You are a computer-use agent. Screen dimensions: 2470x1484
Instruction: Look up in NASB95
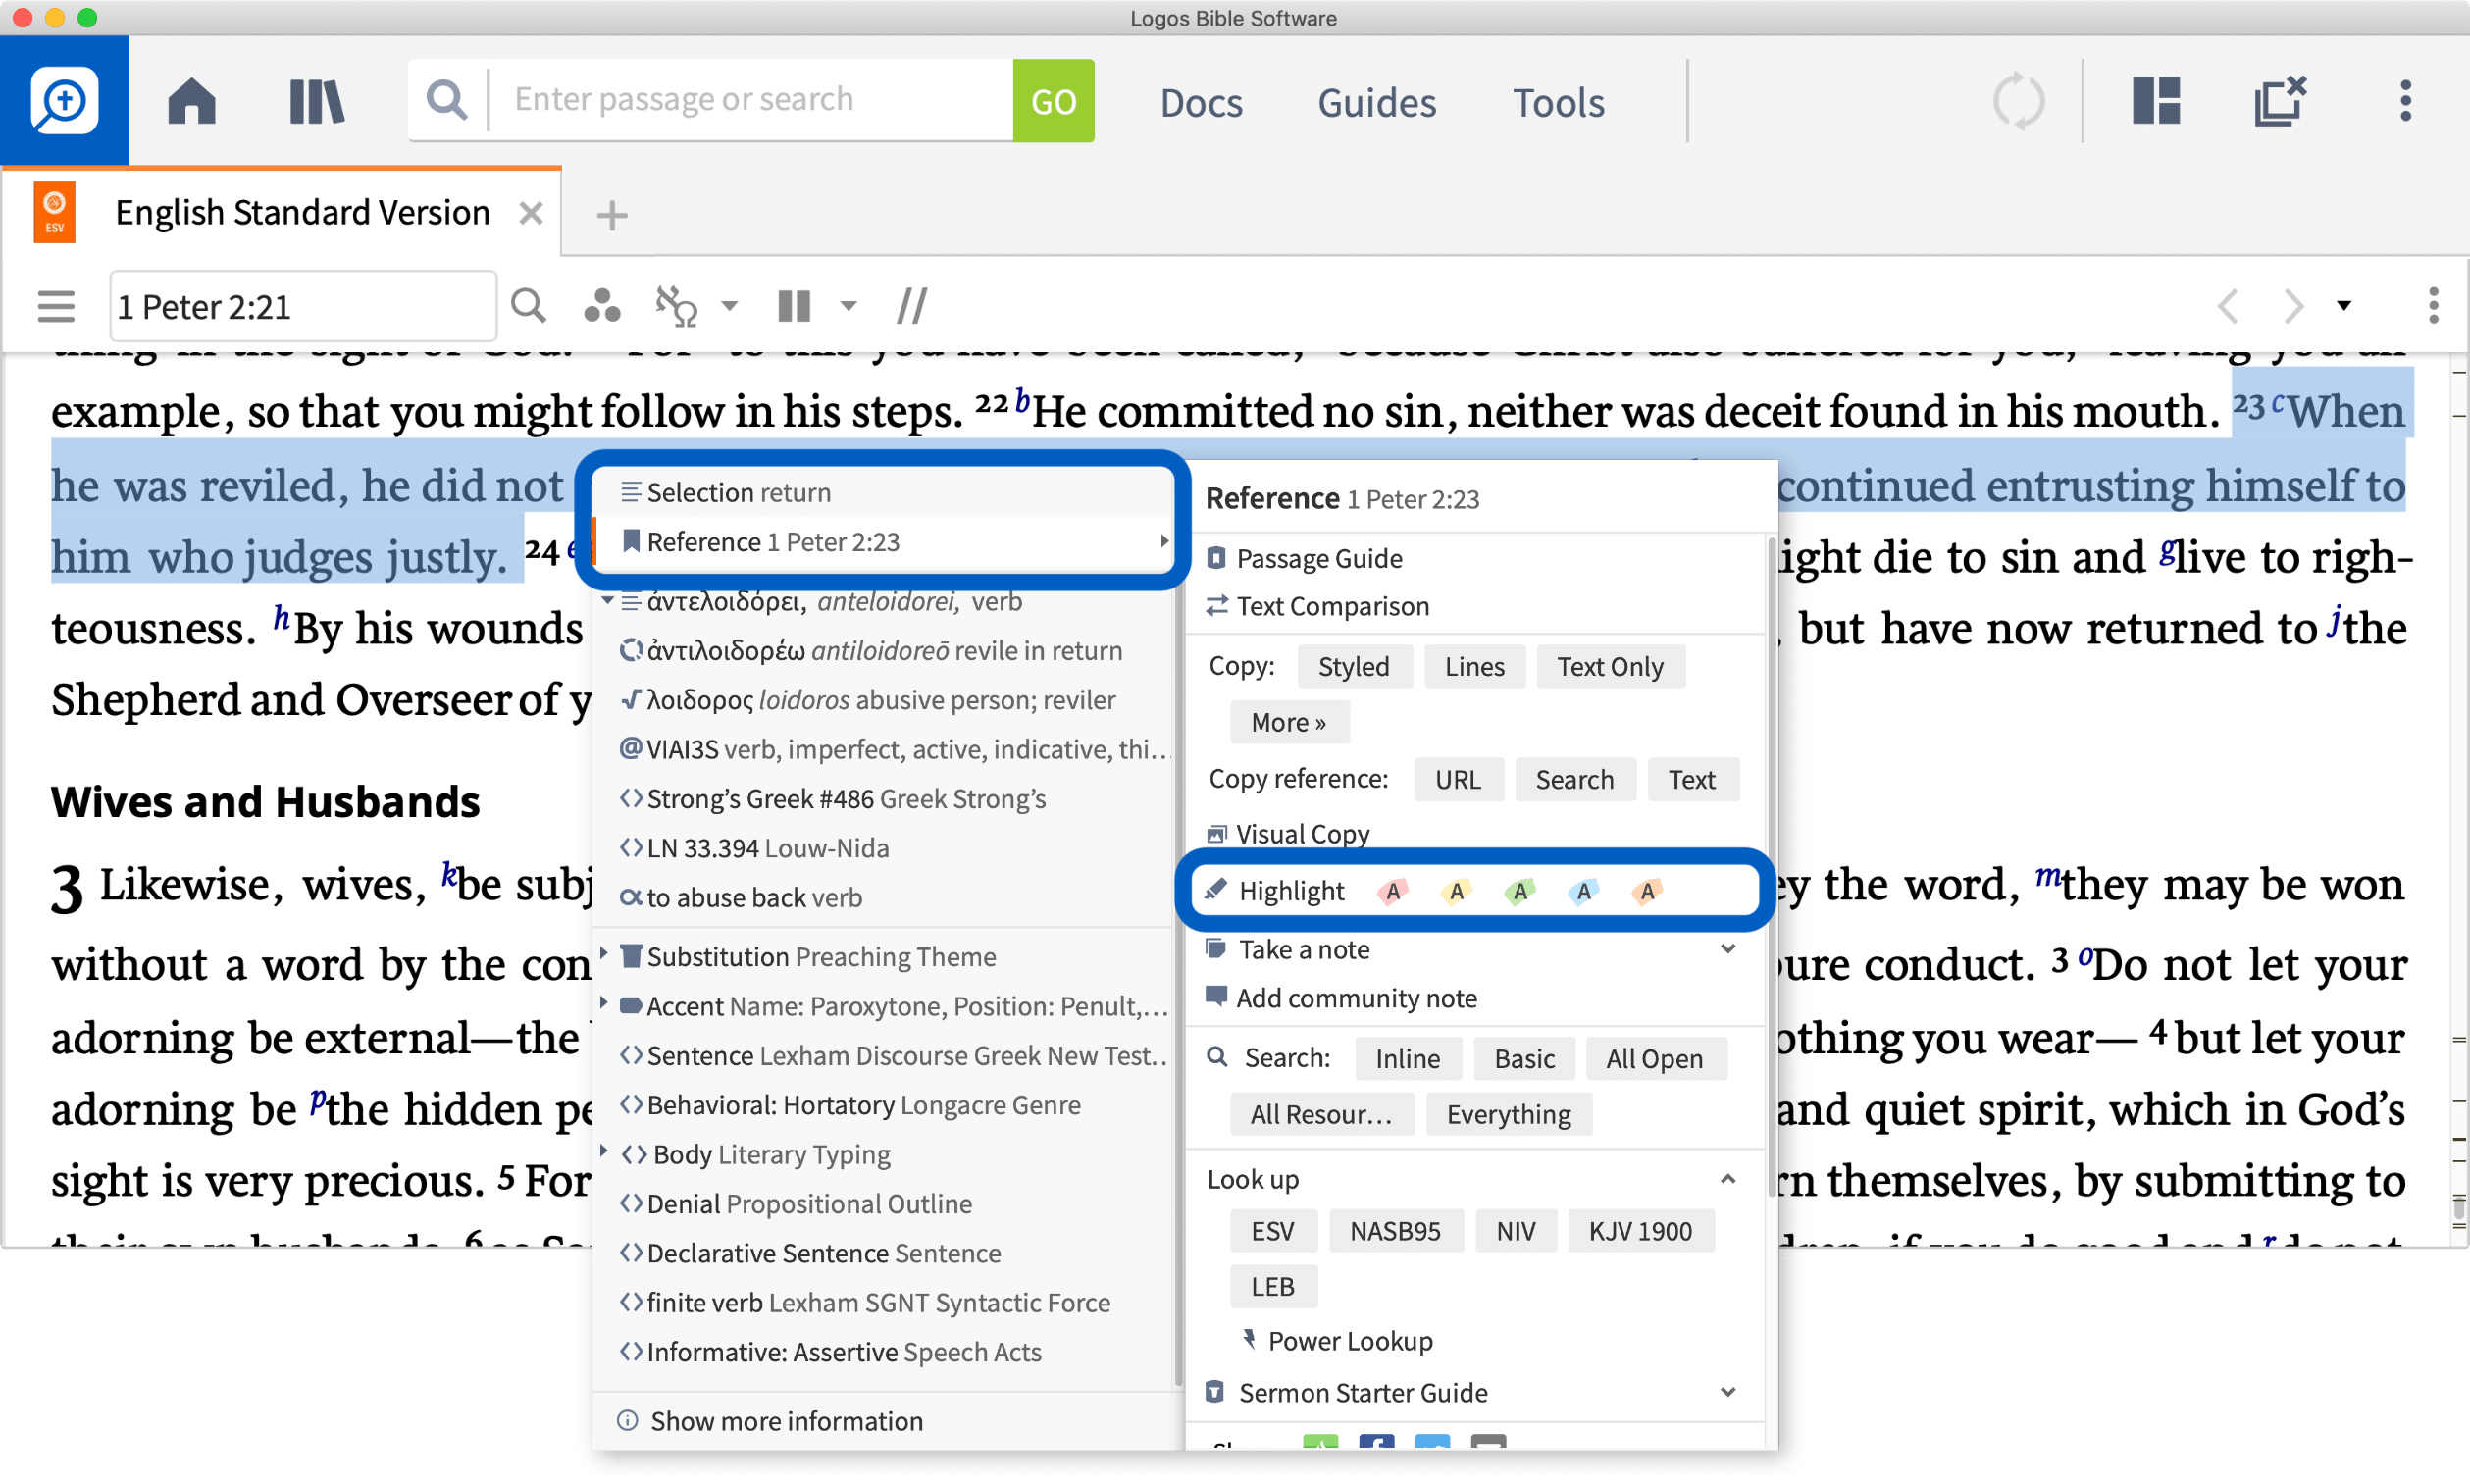coord(1395,1232)
